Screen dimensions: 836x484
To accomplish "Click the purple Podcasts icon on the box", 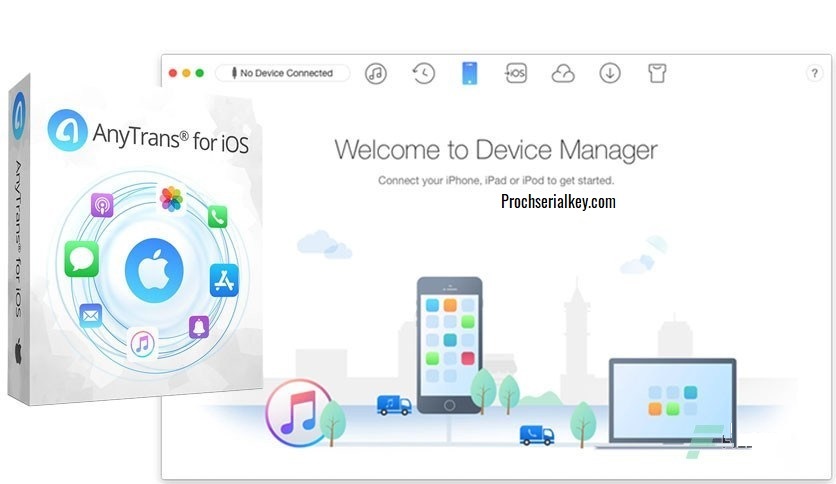I will [102, 205].
